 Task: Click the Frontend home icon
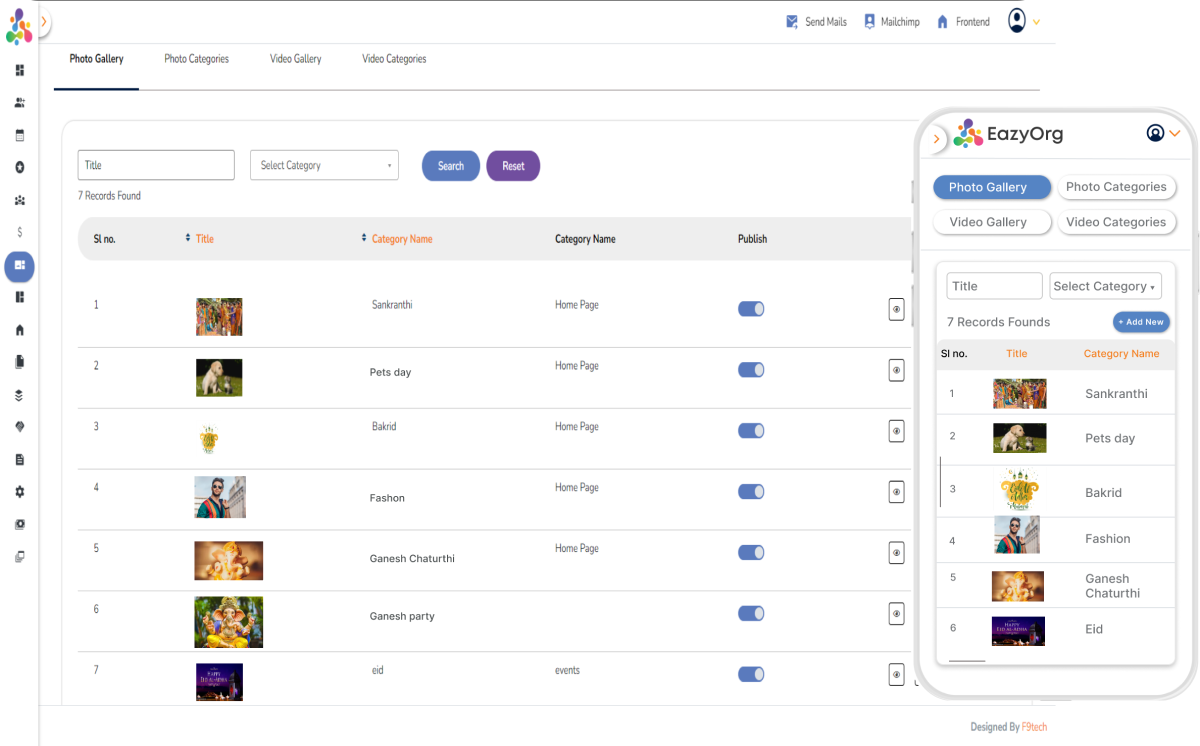[x=942, y=22]
